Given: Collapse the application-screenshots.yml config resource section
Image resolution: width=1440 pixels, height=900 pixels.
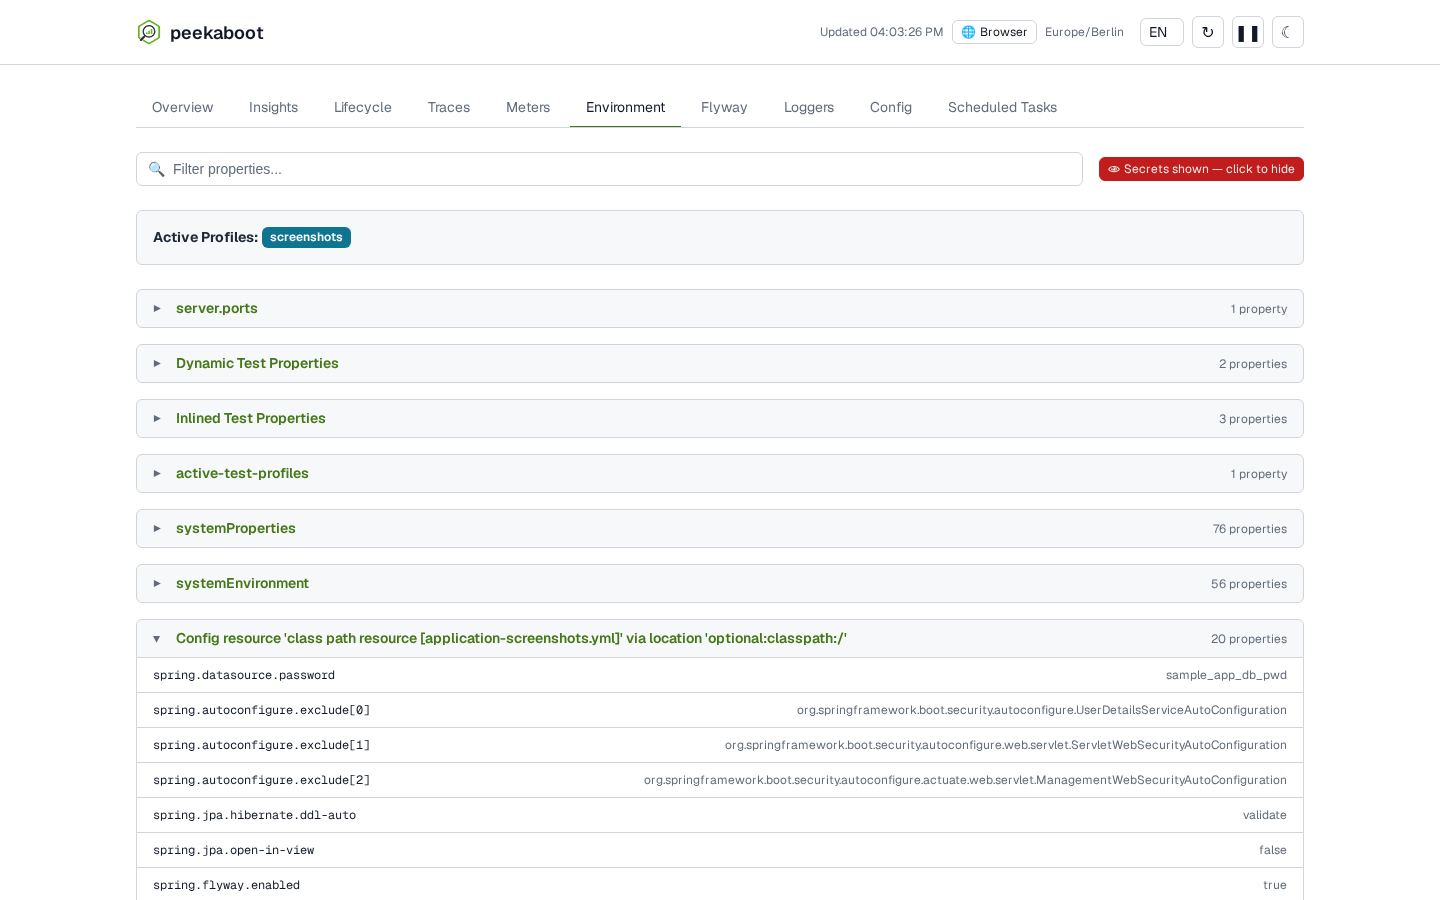Looking at the screenshot, I should click(x=720, y=639).
